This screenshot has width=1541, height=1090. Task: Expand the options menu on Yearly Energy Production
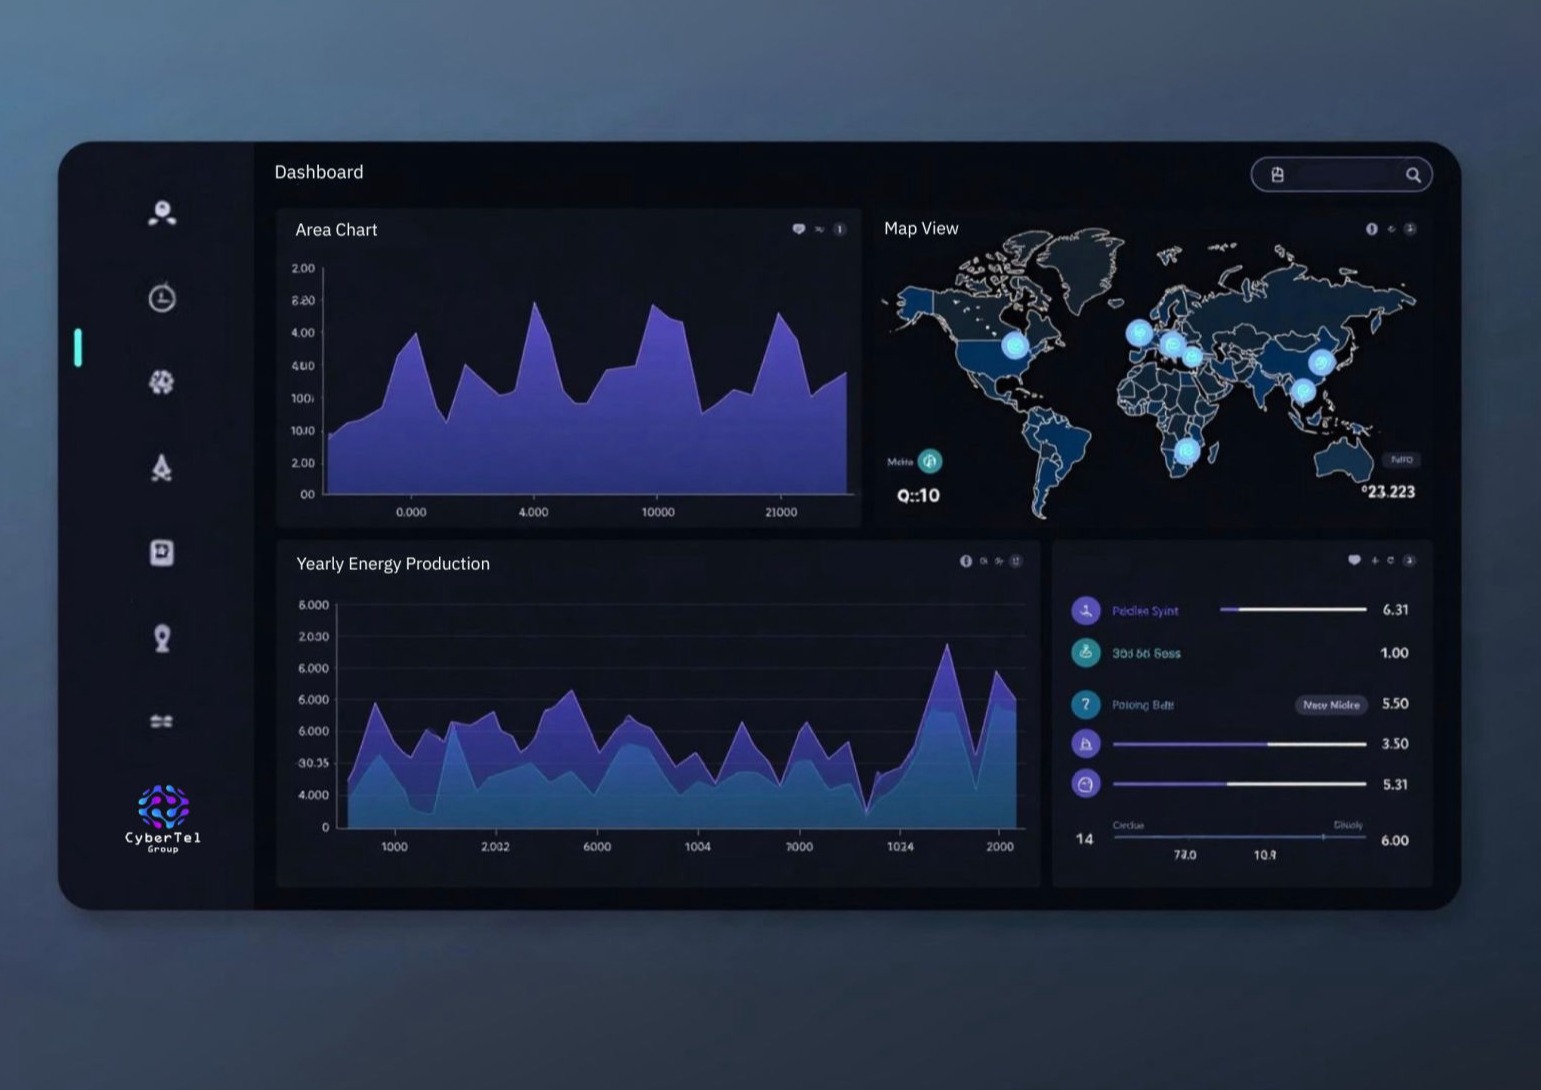(1018, 561)
